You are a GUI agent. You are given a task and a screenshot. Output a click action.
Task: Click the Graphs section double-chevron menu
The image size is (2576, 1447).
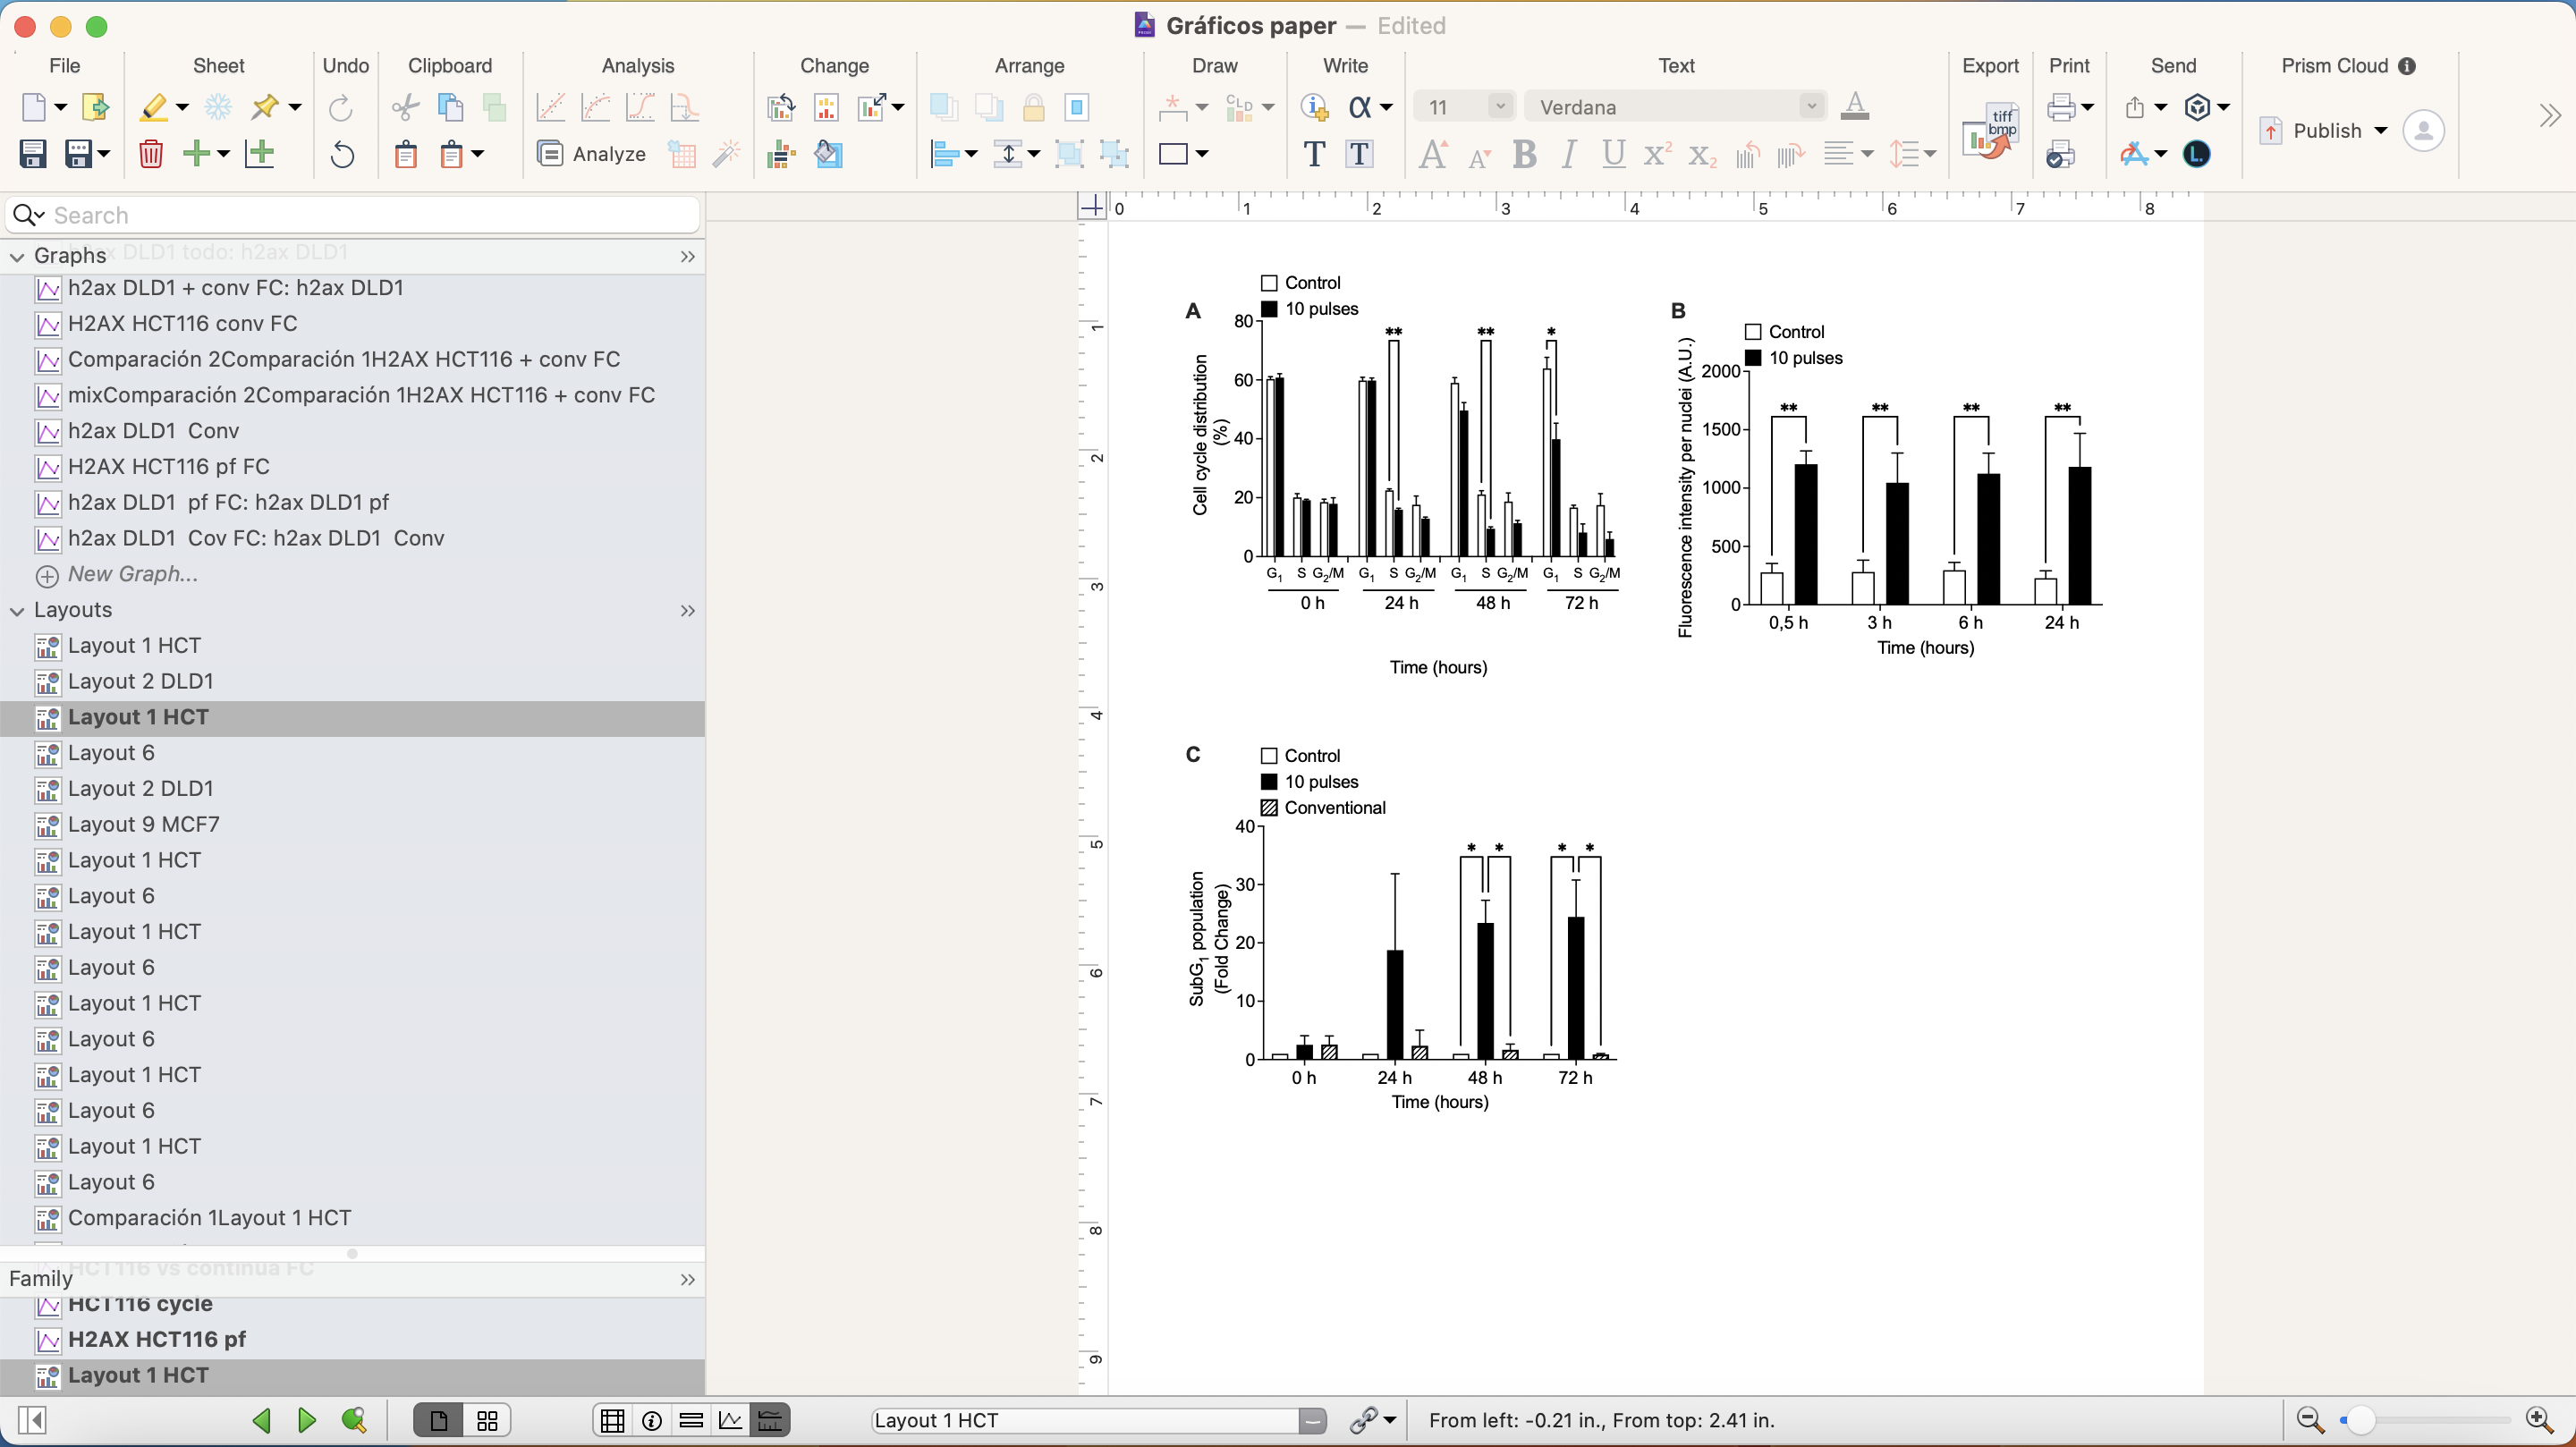(687, 256)
